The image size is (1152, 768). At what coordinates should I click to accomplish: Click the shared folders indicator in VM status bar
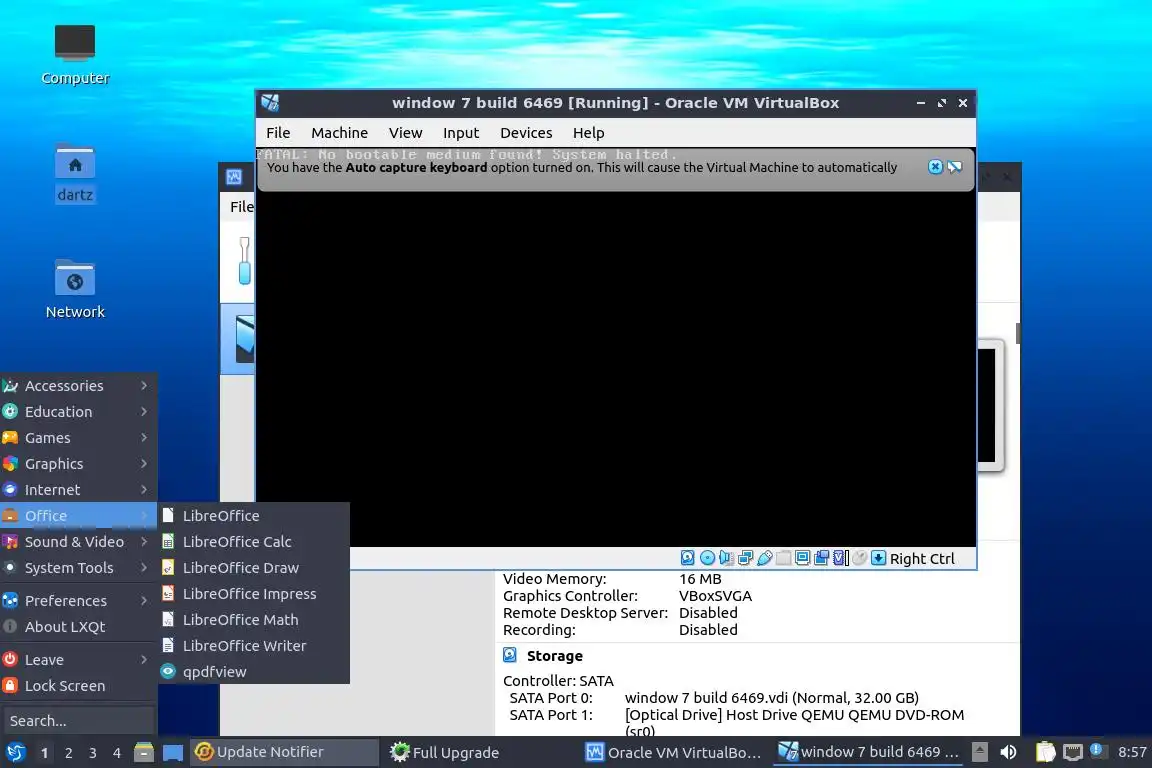(783, 558)
